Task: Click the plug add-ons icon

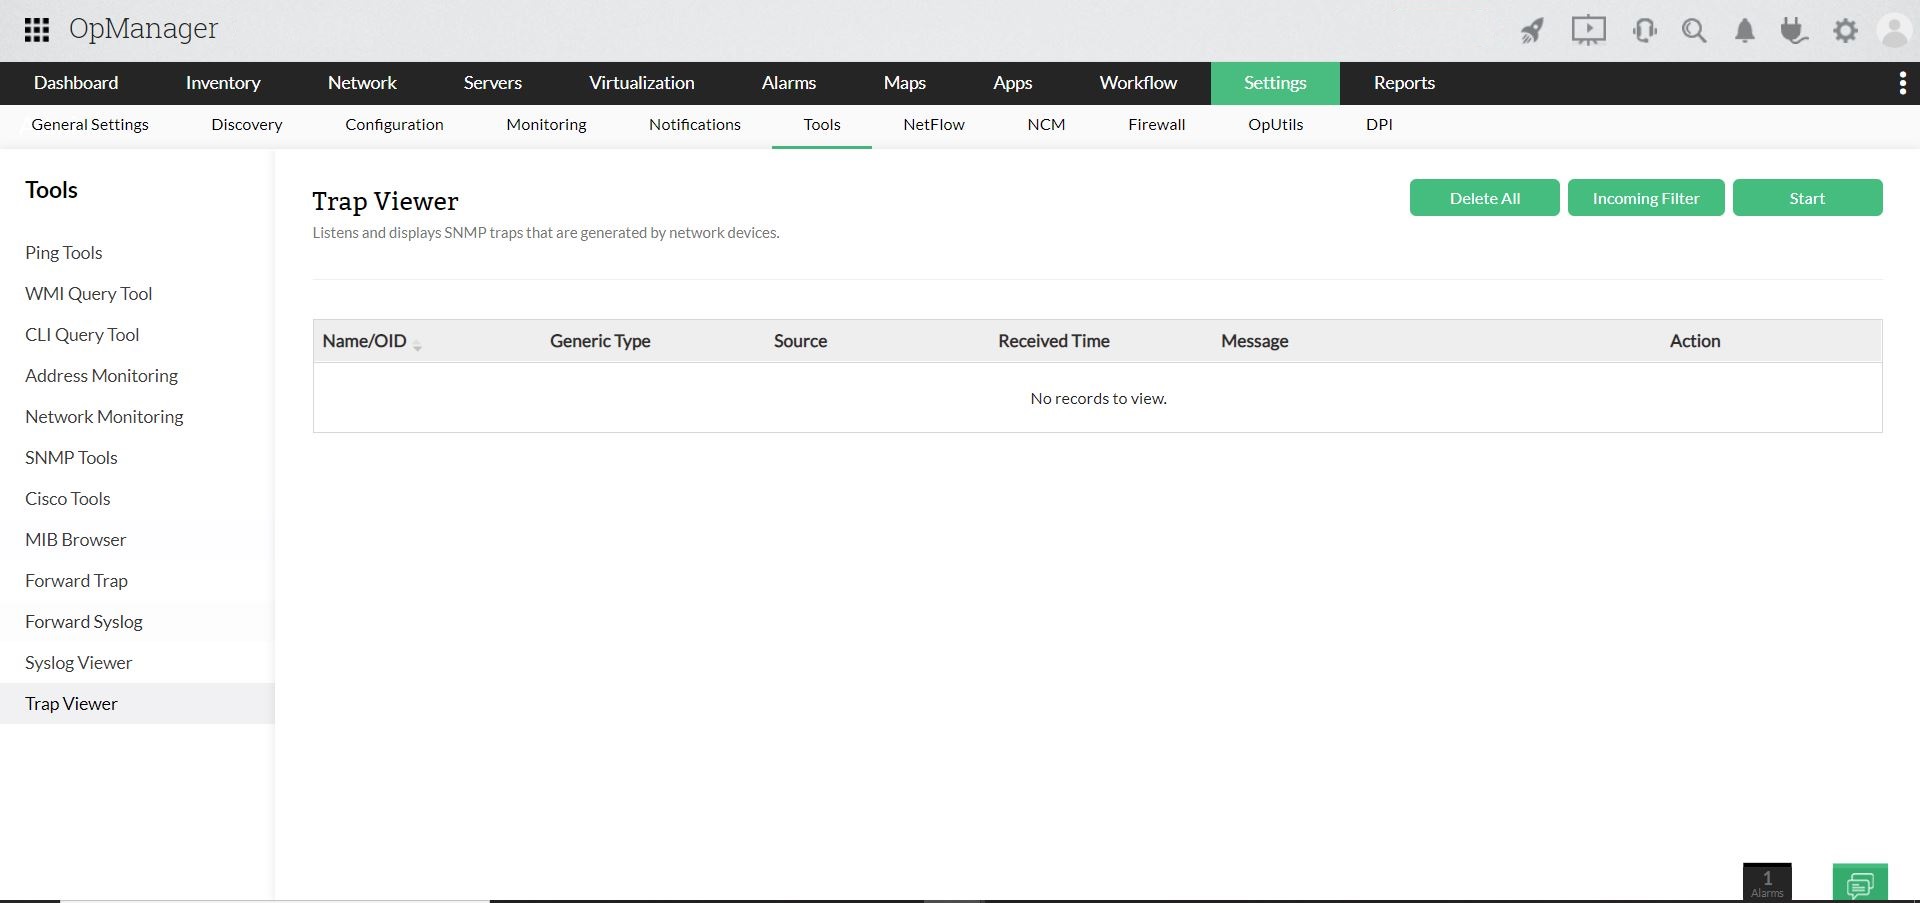Action: [1795, 30]
